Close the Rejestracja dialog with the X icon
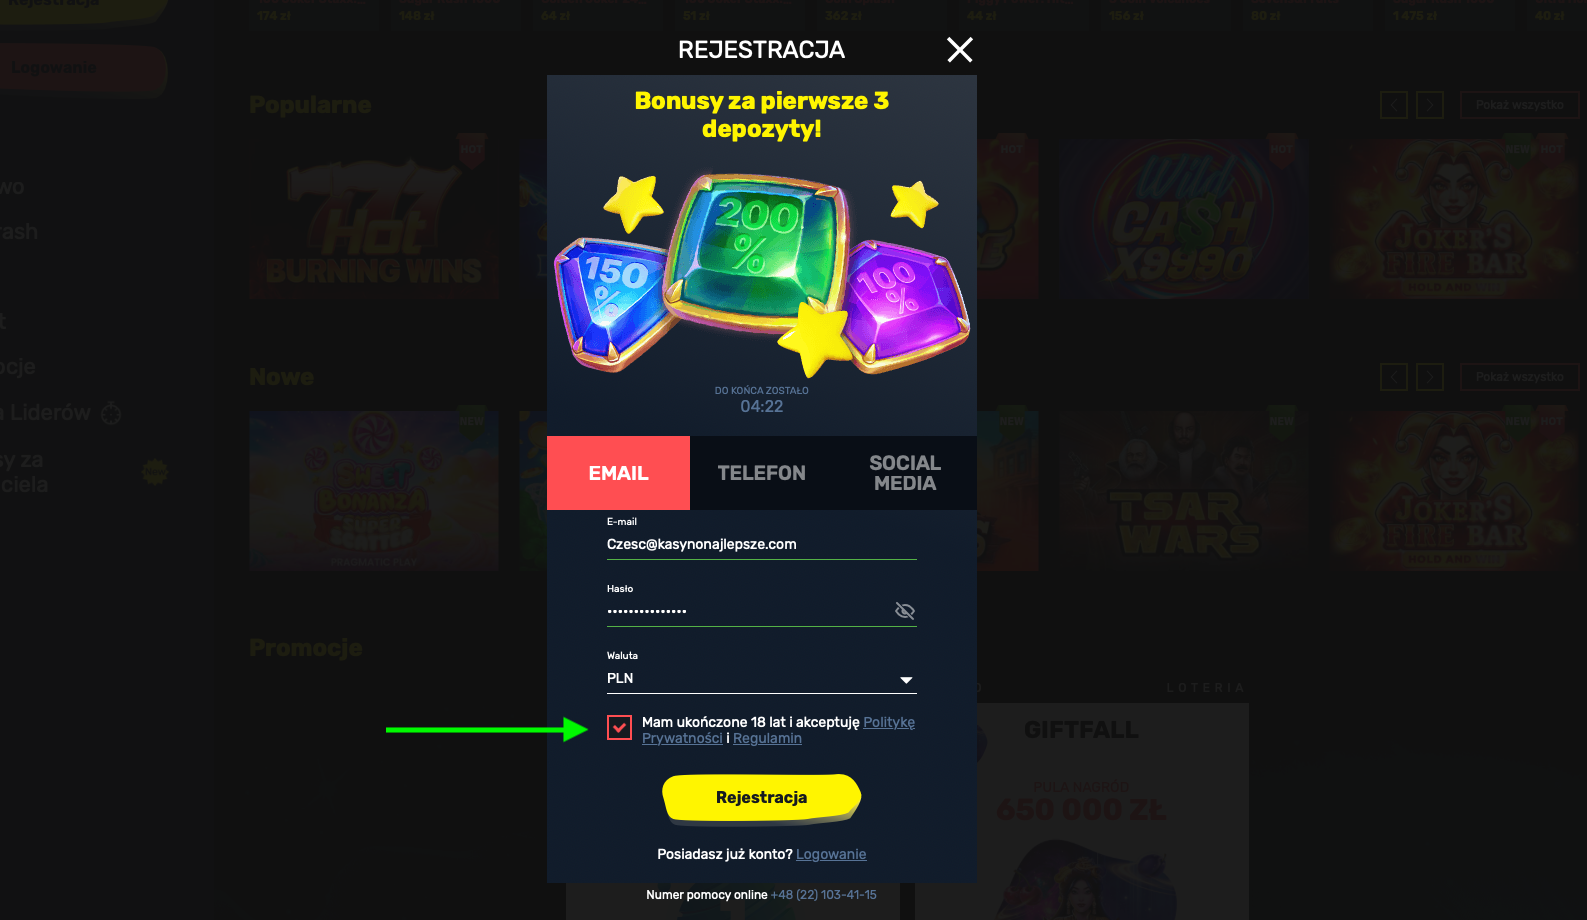The image size is (1587, 920). tap(960, 50)
